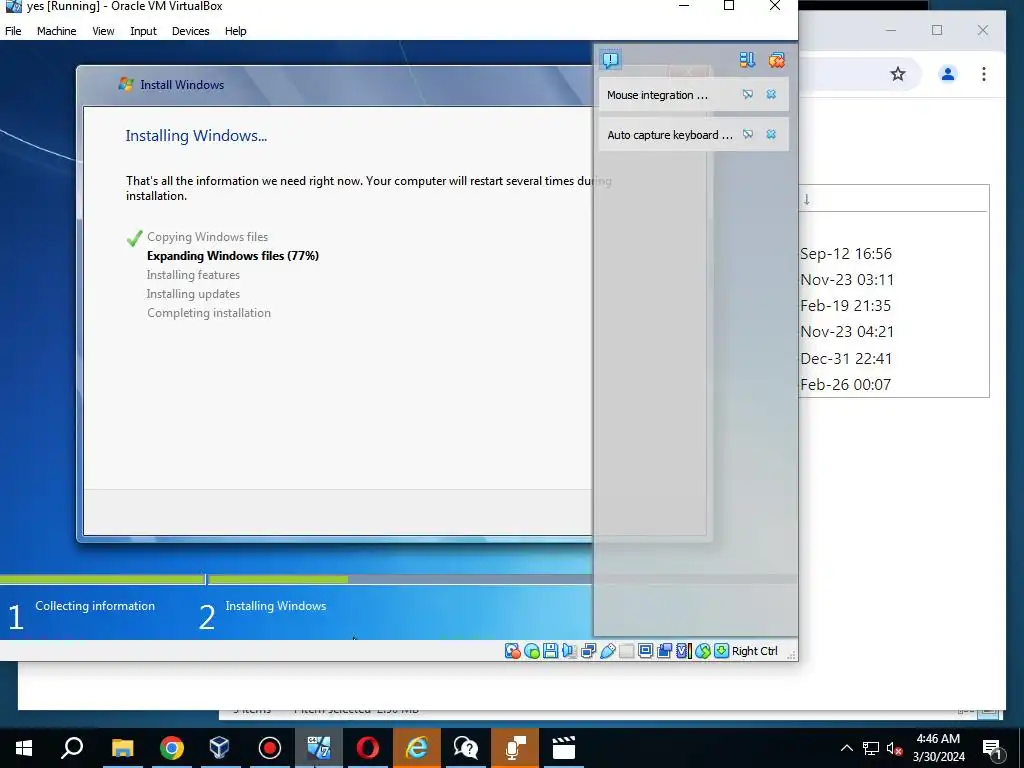The width and height of the screenshot is (1024, 768).
Task: Click the network adapters status icon
Action: [588, 651]
